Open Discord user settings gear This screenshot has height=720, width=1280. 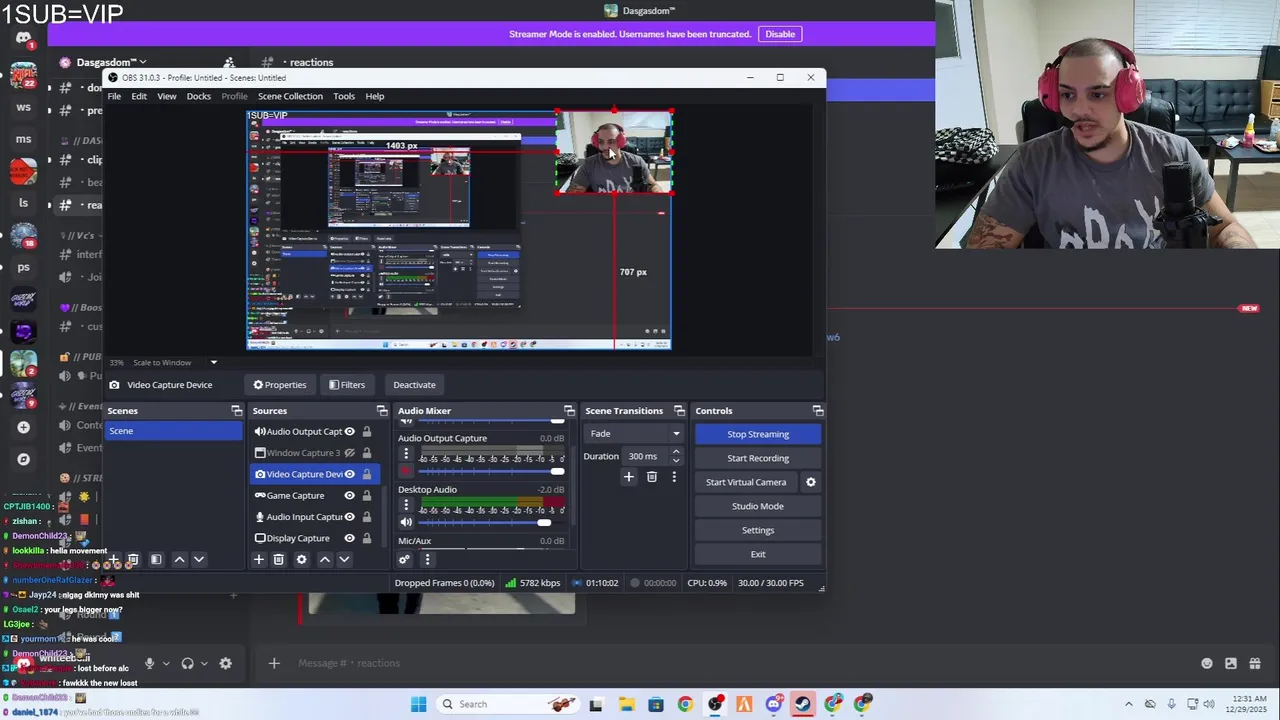tap(225, 663)
